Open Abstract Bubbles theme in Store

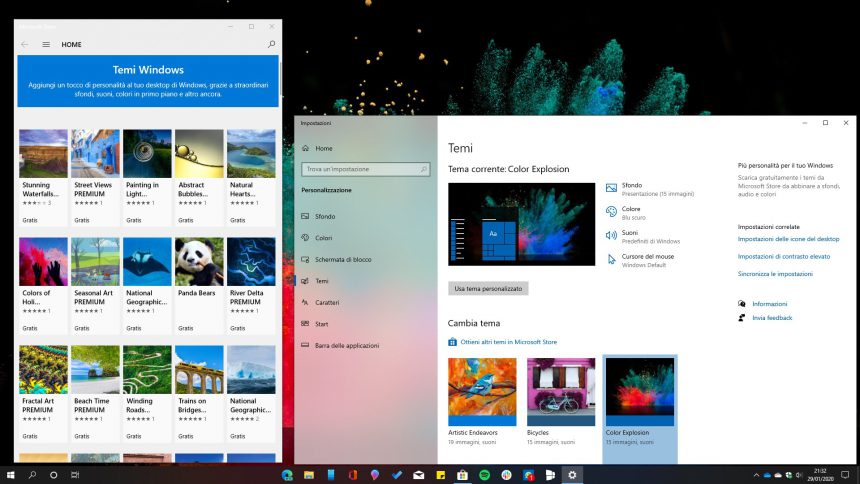click(199, 177)
